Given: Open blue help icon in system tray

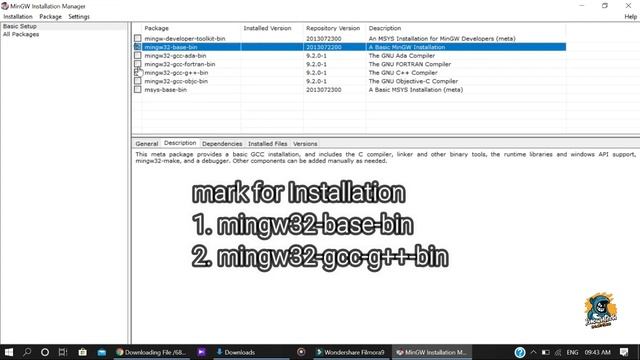Looking at the screenshot, I should coord(520,352).
